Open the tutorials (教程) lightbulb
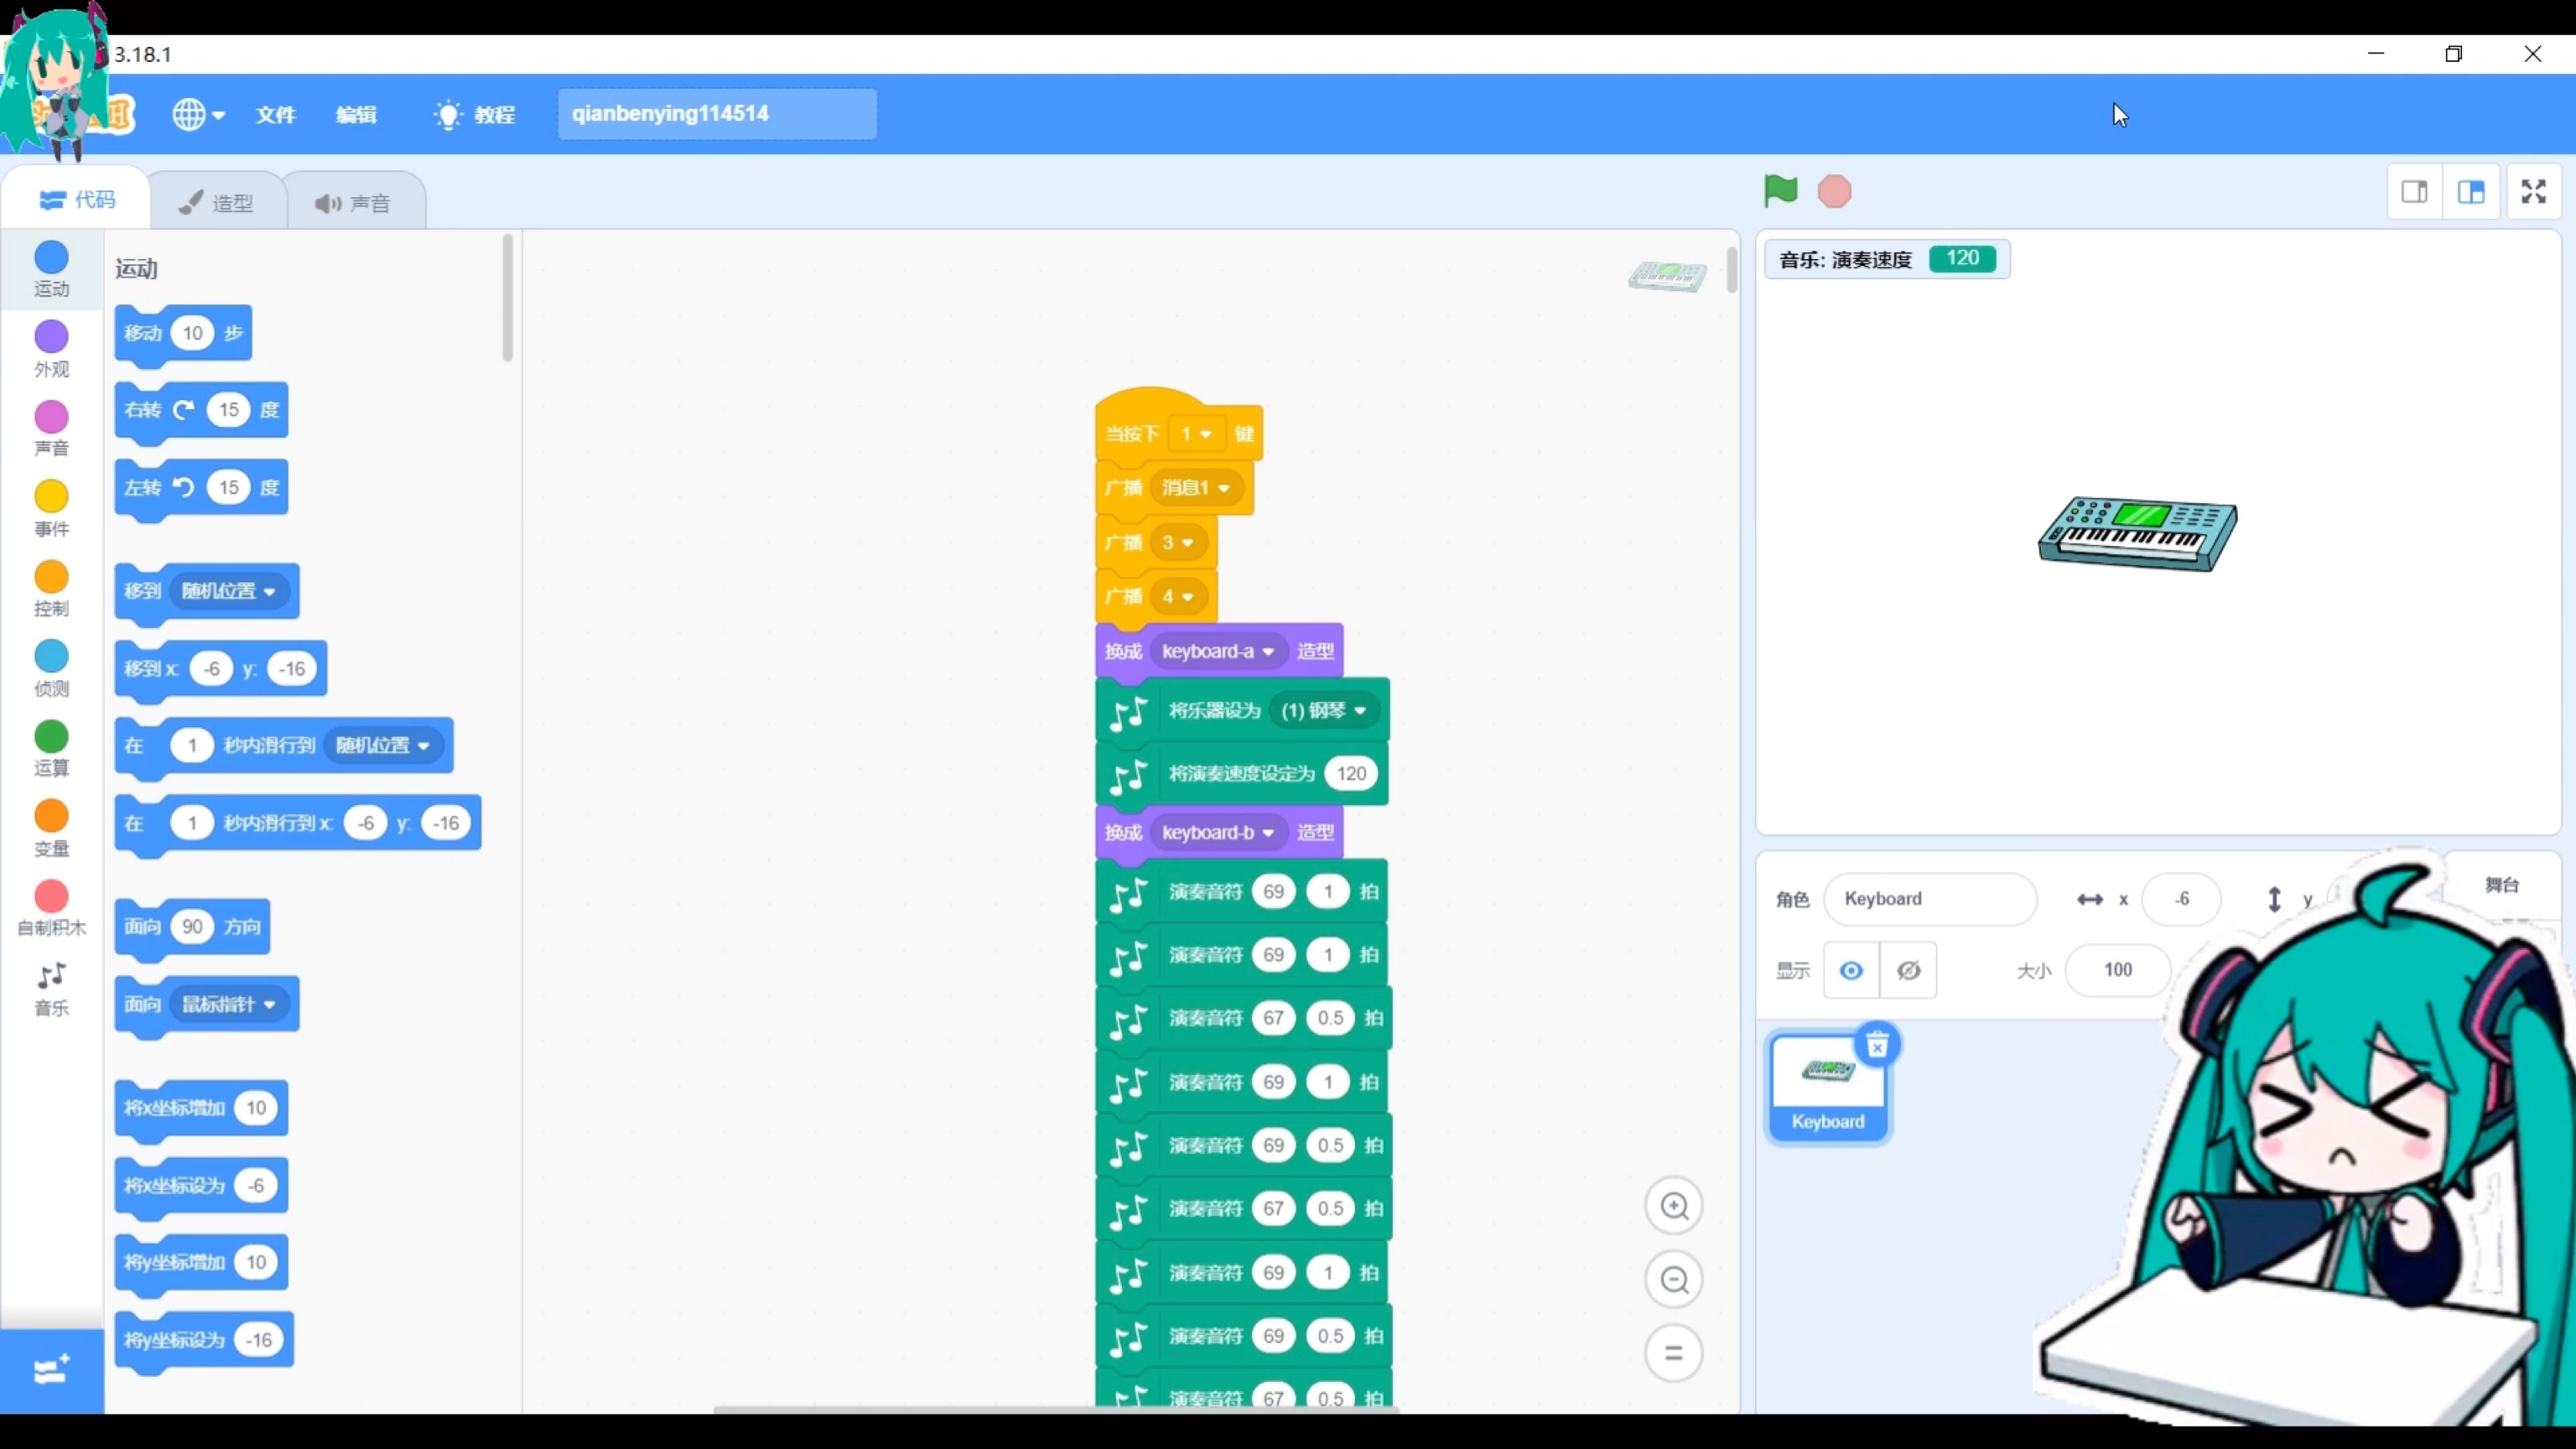The image size is (2576, 1449). click(x=474, y=114)
